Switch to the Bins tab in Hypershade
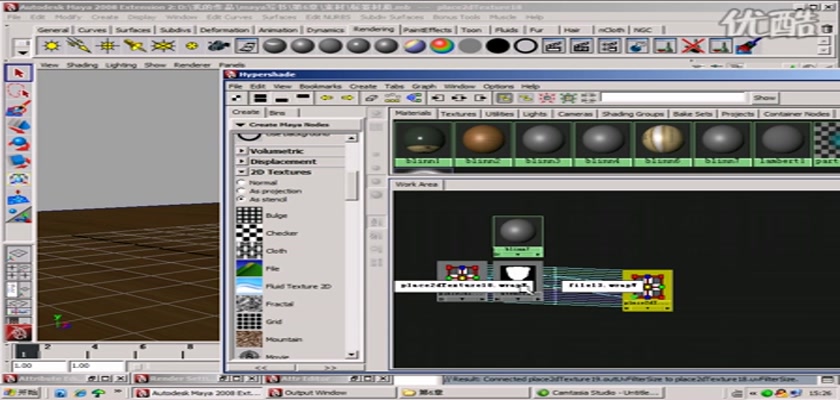 click(277, 113)
